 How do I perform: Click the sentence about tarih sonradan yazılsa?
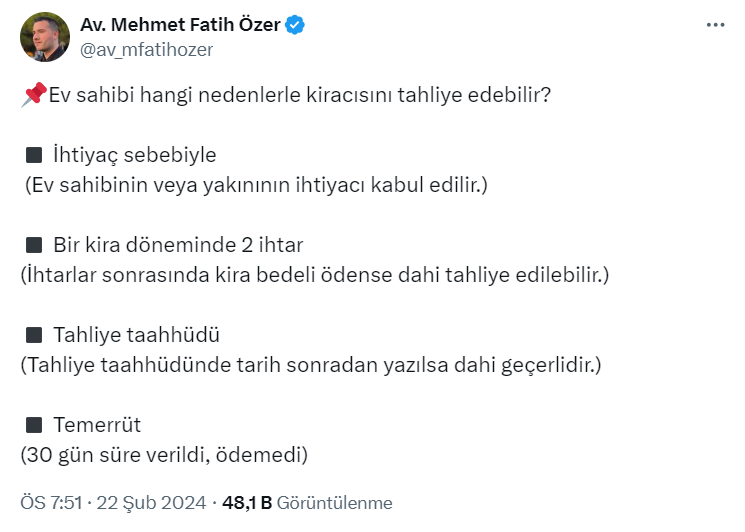[311, 365]
